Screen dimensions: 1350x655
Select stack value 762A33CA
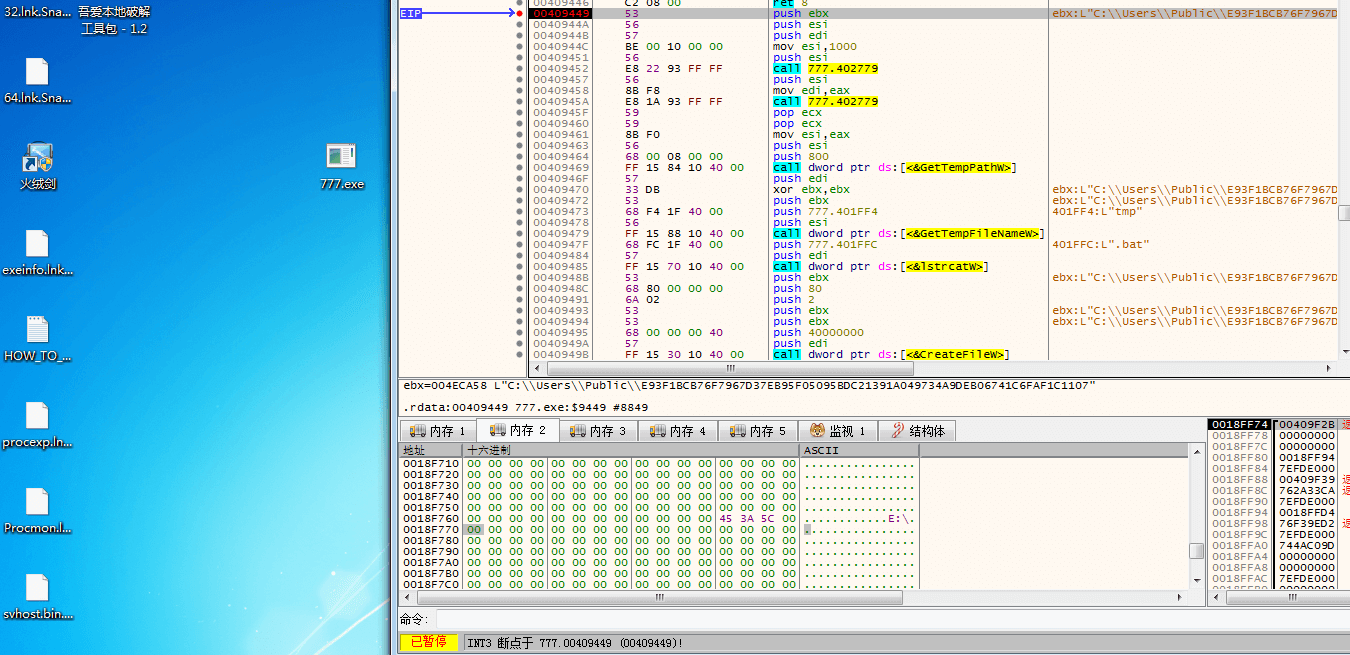coord(1307,491)
